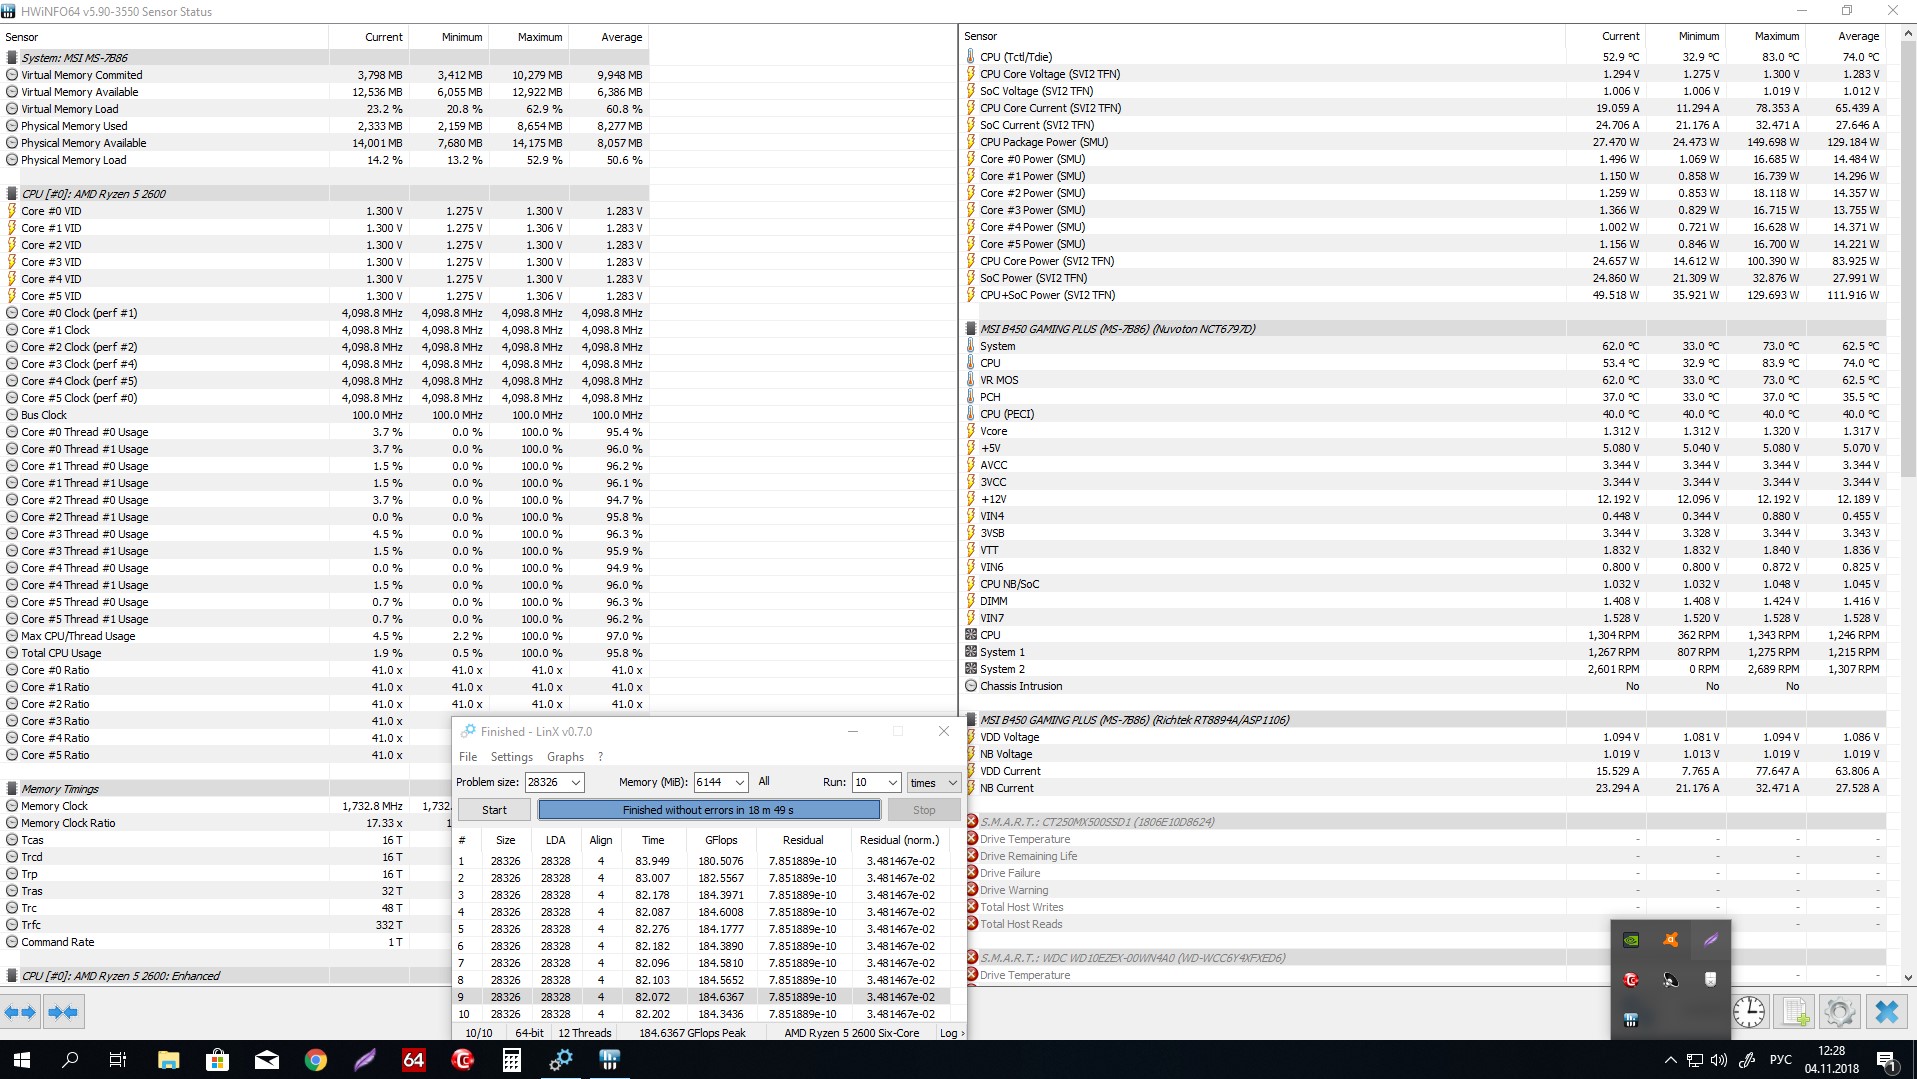Click the All memory link in LinX

tap(764, 782)
